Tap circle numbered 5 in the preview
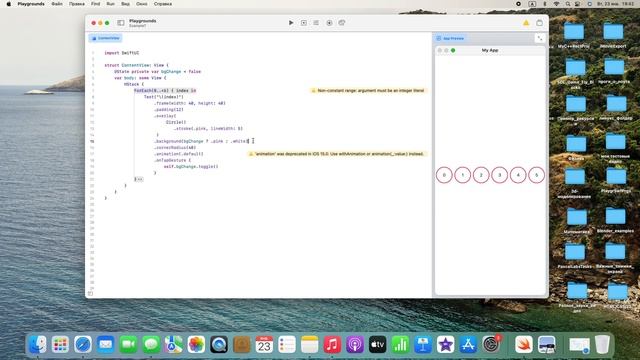The width and height of the screenshot is (640, 360). (536, 175)
